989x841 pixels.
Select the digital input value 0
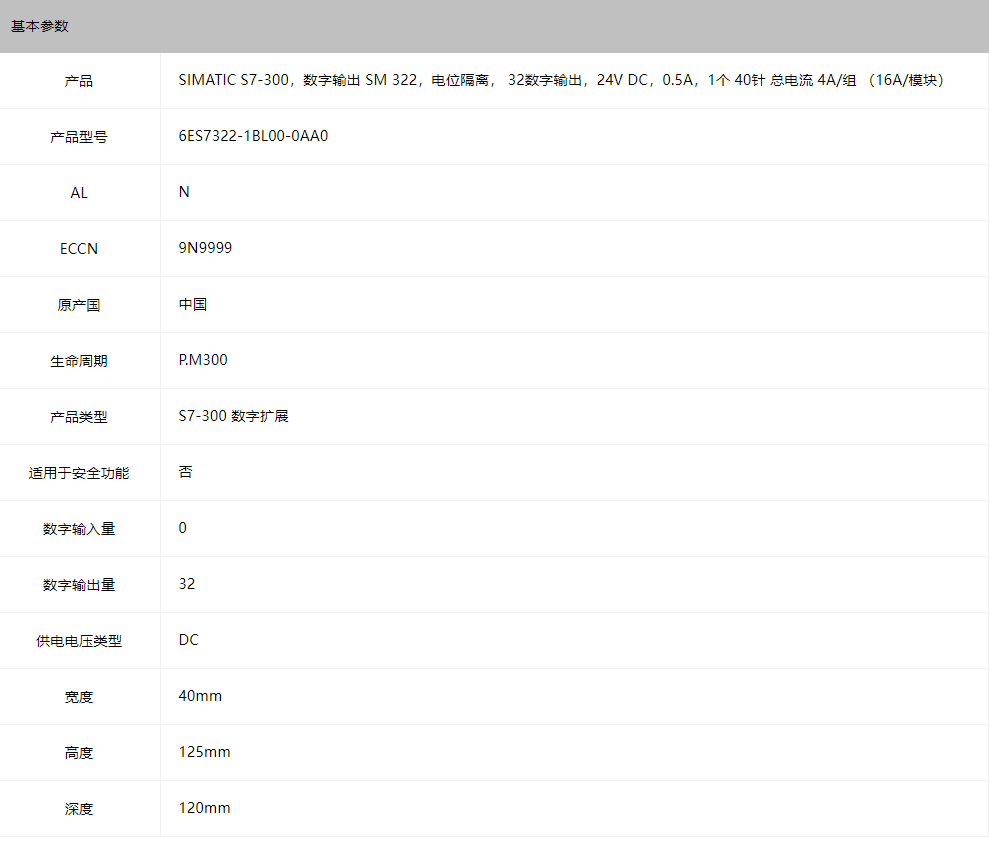pos(183,528)
